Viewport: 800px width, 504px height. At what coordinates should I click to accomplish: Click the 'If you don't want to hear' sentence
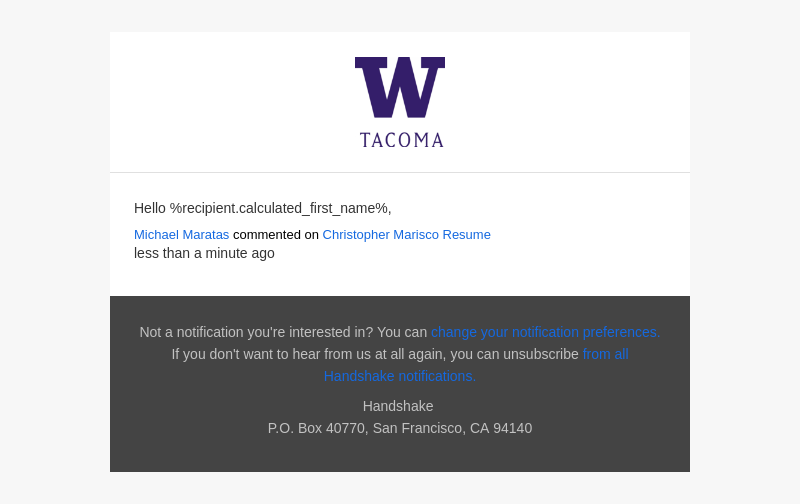[375, 354]
